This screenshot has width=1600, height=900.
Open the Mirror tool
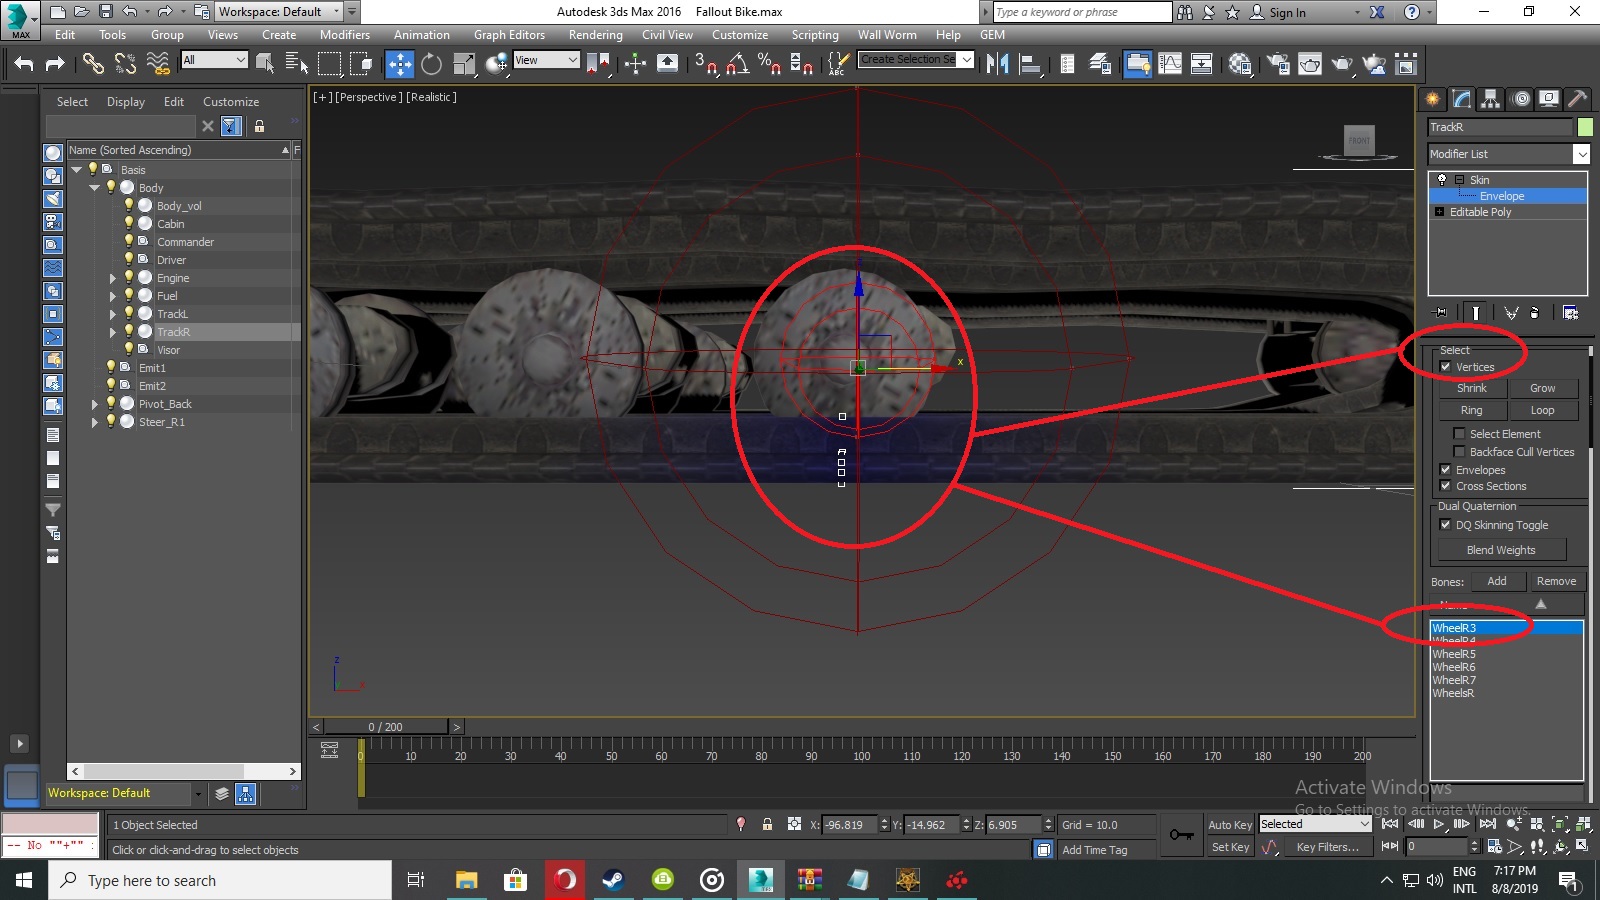[997, 64]
